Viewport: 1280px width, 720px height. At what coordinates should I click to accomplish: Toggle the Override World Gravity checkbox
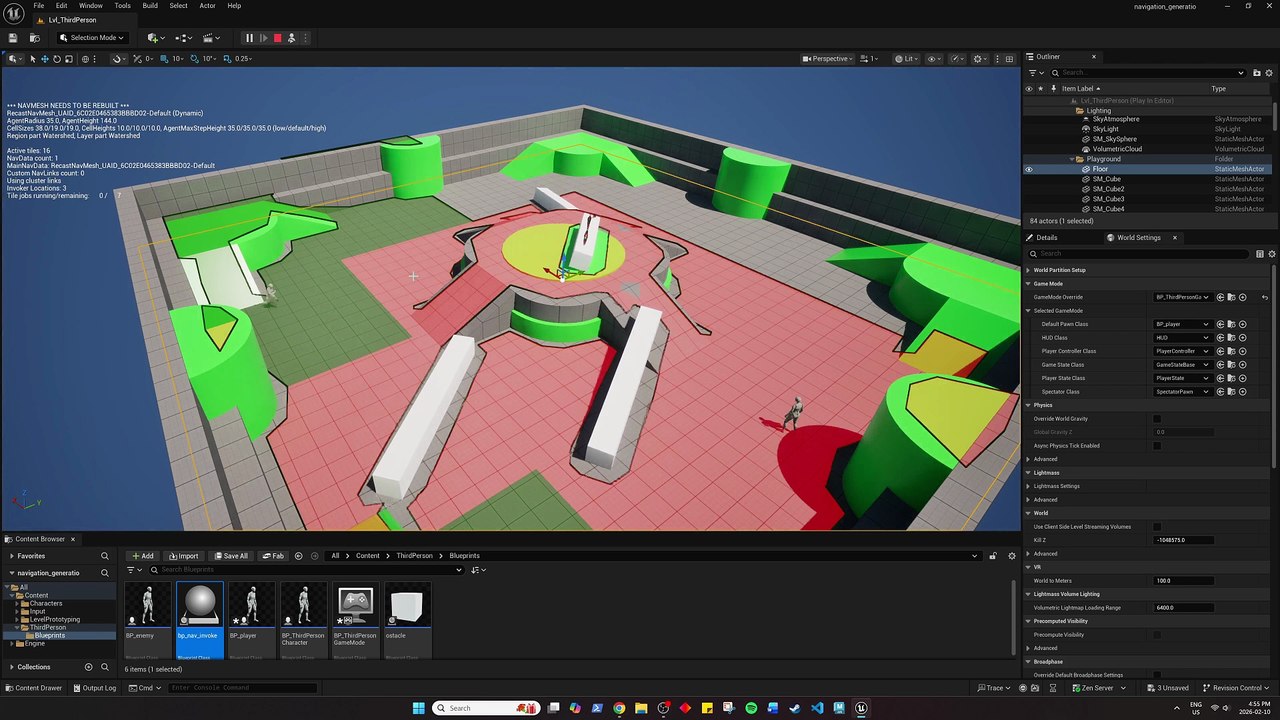[1157, 419]
